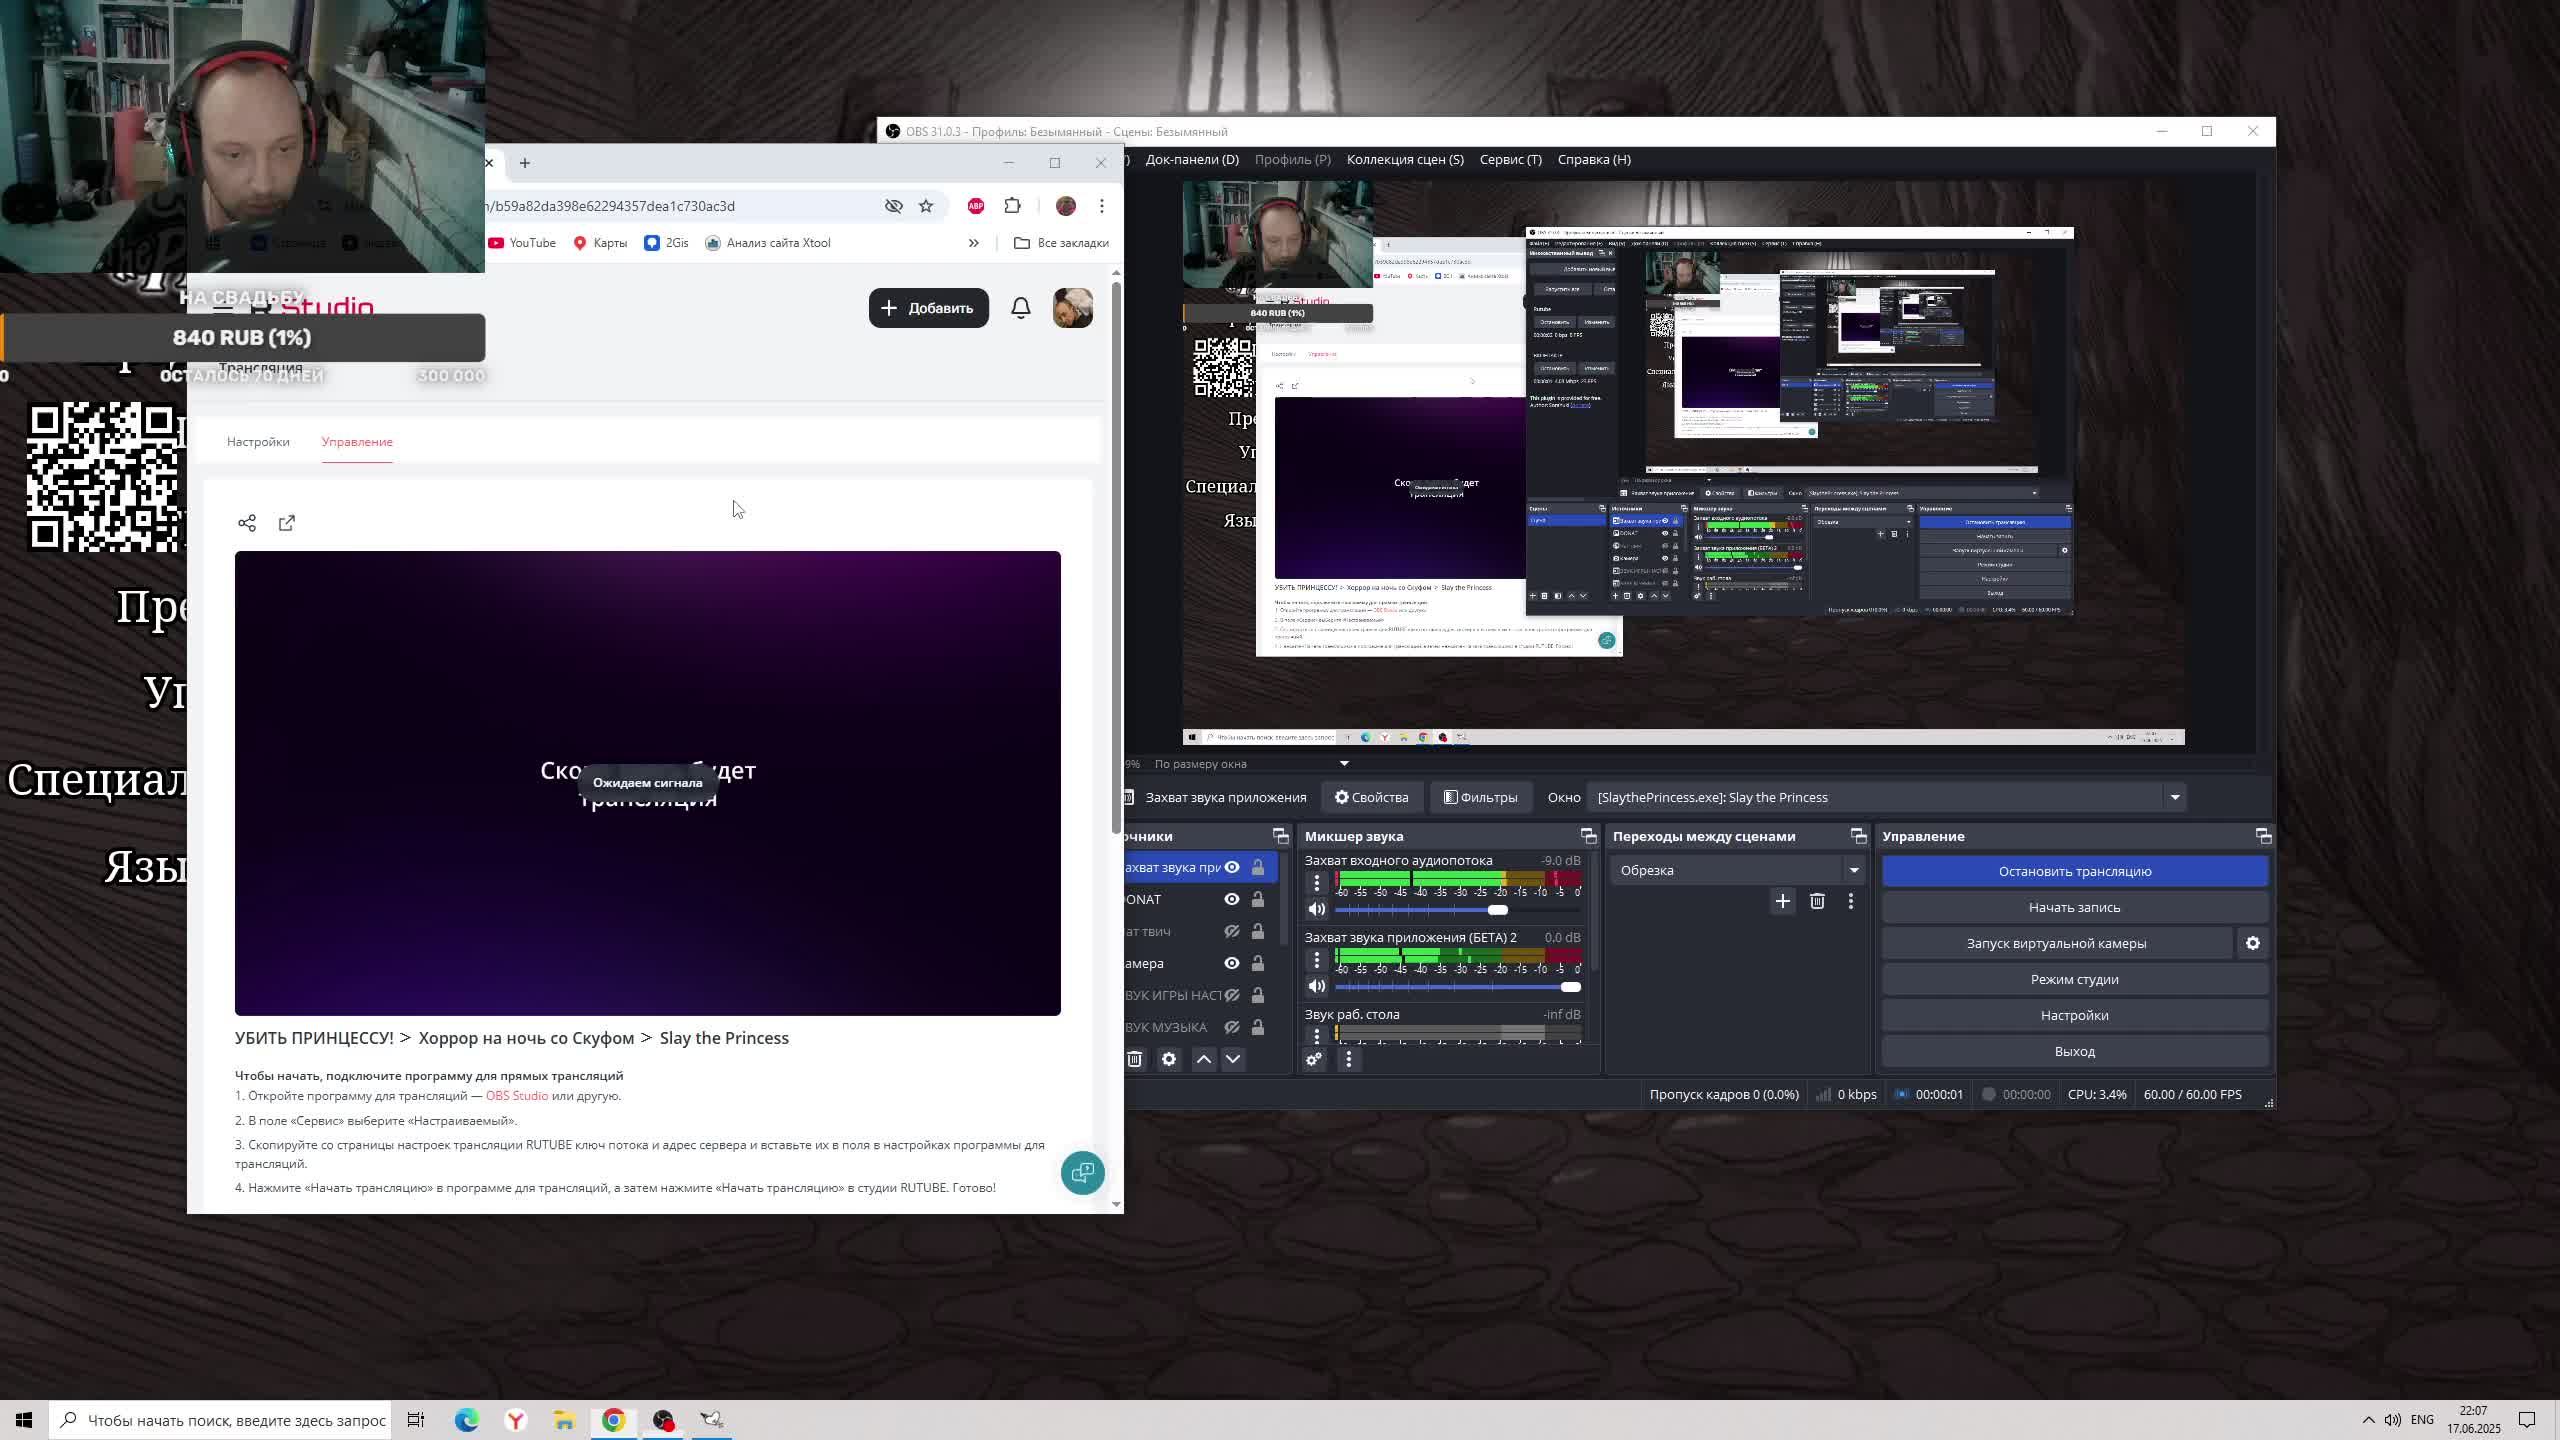Open source properties gear in Sources panel
This screenshot has height=1440, width=2560.
click(x=1169, y=1059)
